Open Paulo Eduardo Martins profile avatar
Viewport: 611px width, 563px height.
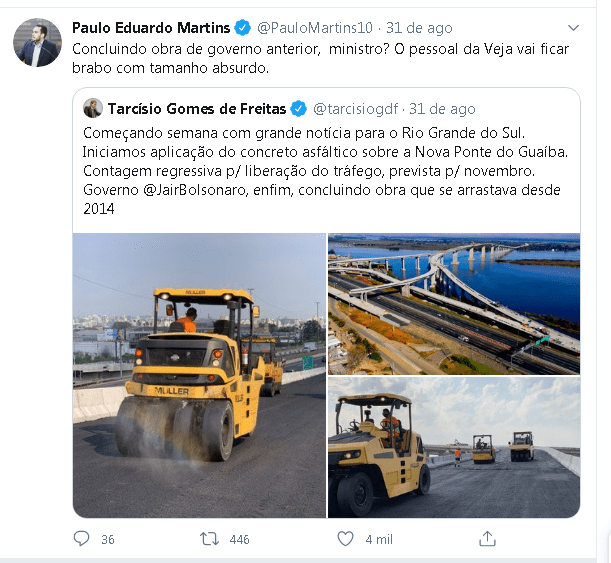37,42
